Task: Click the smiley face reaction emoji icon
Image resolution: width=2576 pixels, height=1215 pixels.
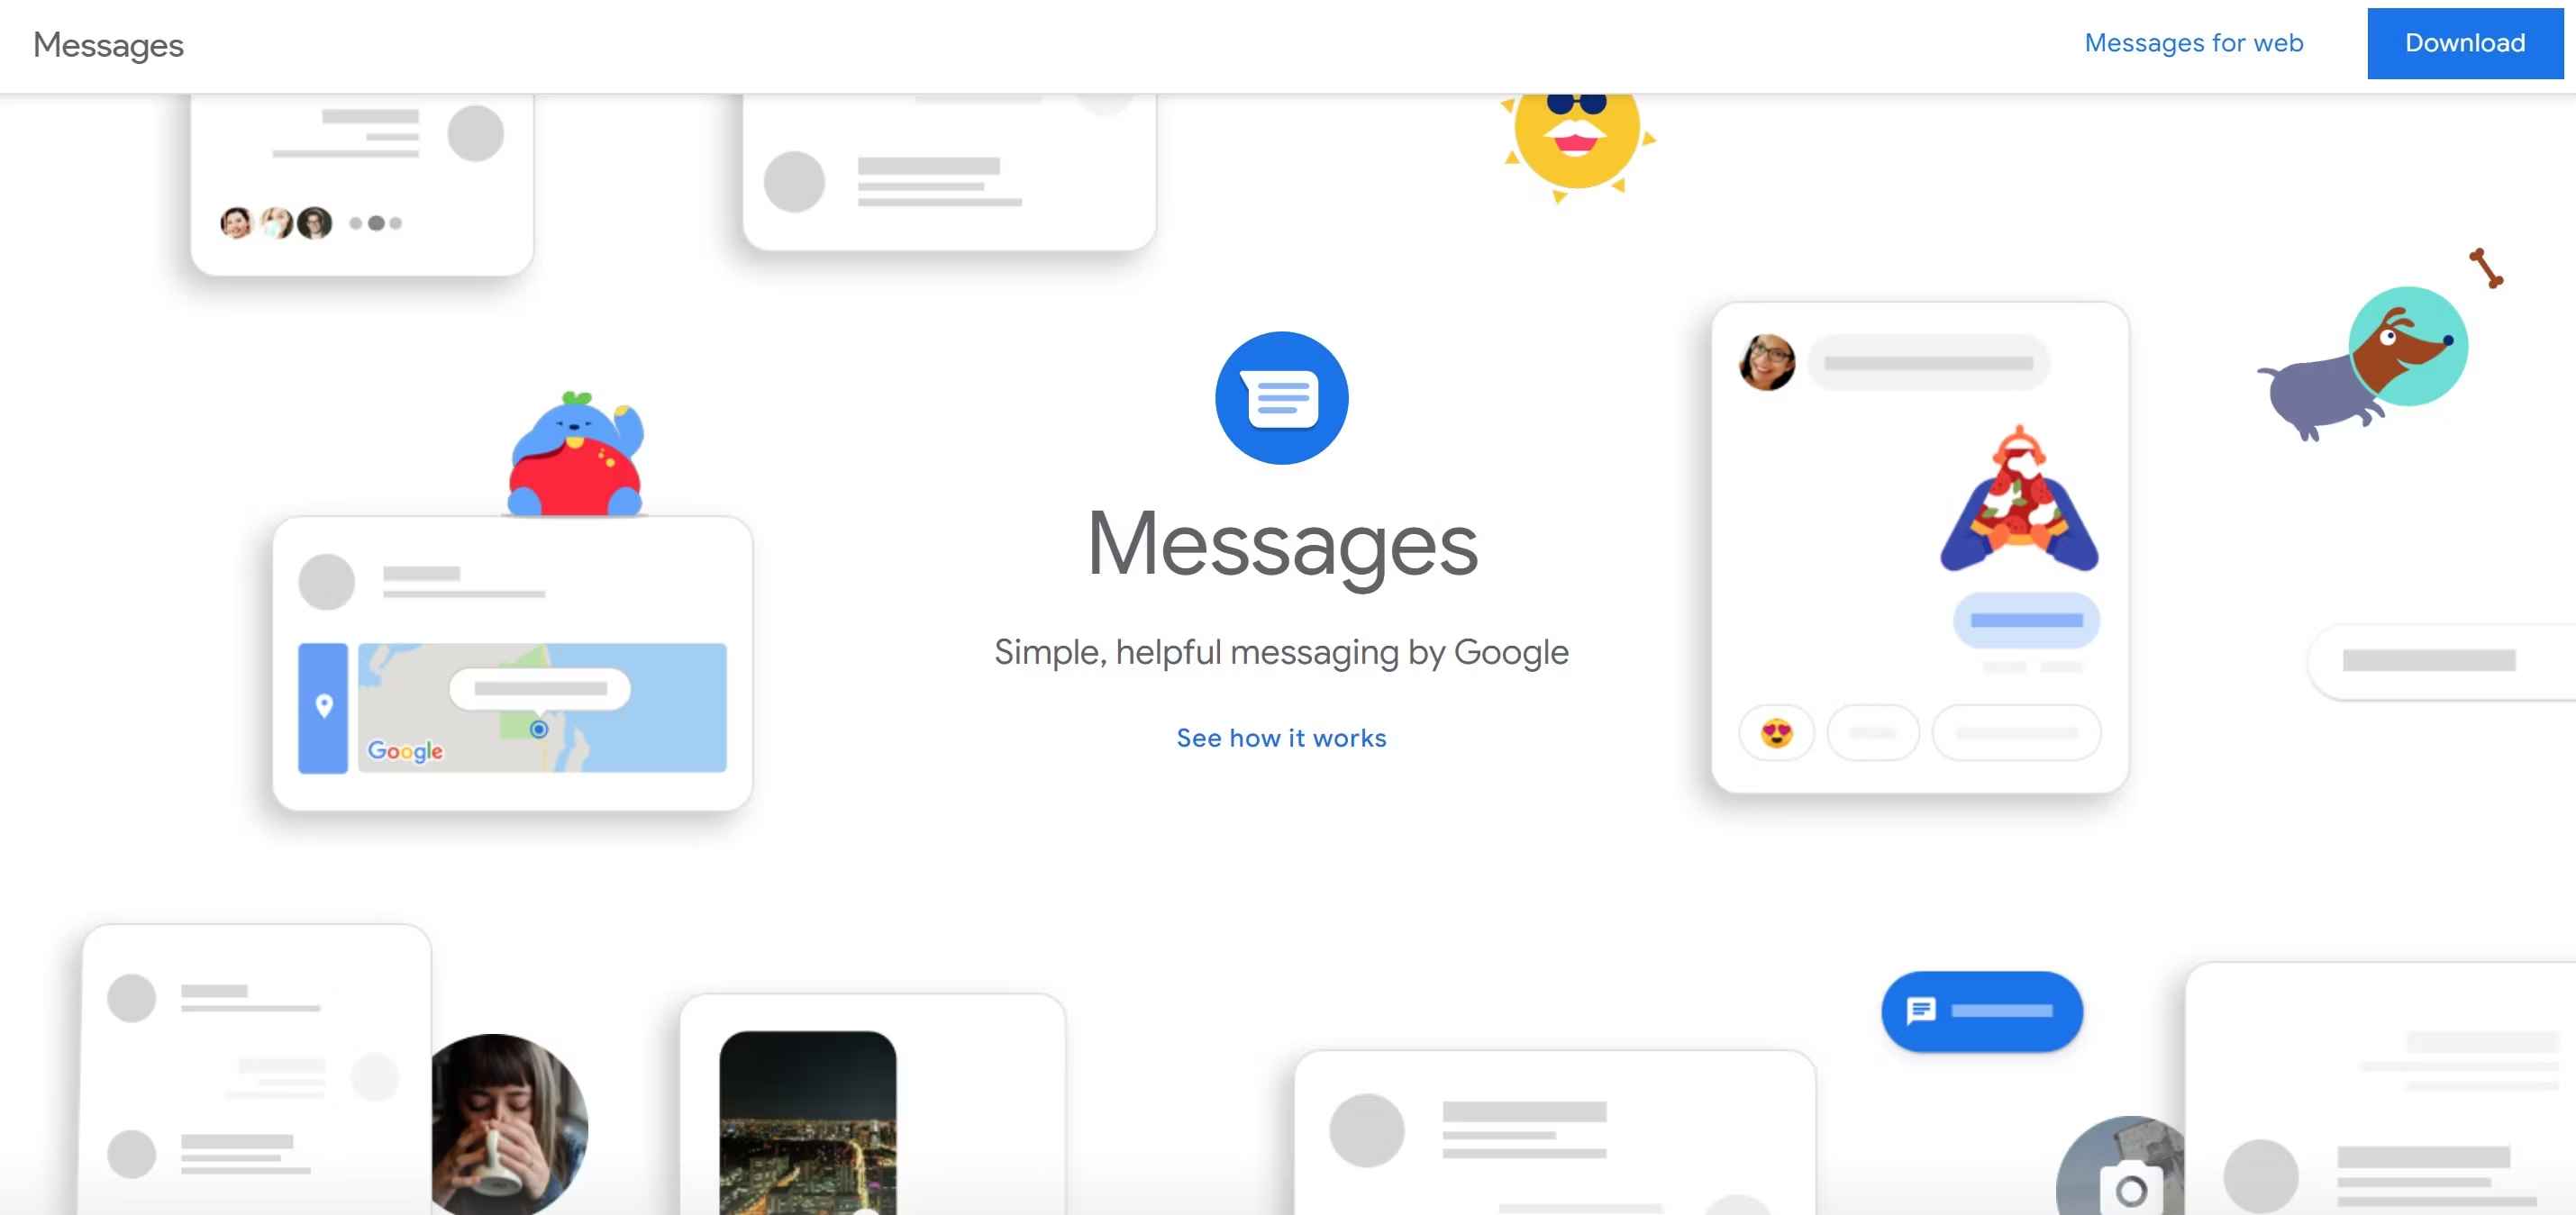Action: pyautogui.click(x=1778, y=732)
